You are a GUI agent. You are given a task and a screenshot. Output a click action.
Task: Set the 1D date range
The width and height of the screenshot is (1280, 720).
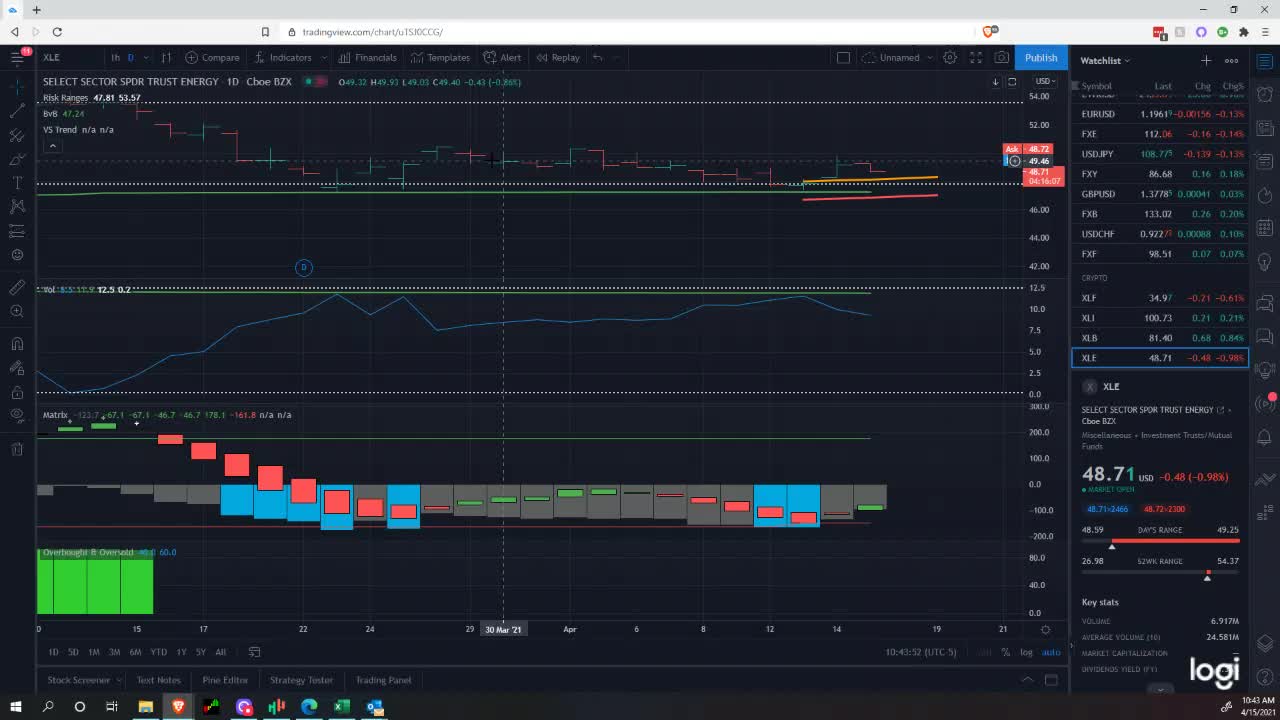[x=53, y=652]
